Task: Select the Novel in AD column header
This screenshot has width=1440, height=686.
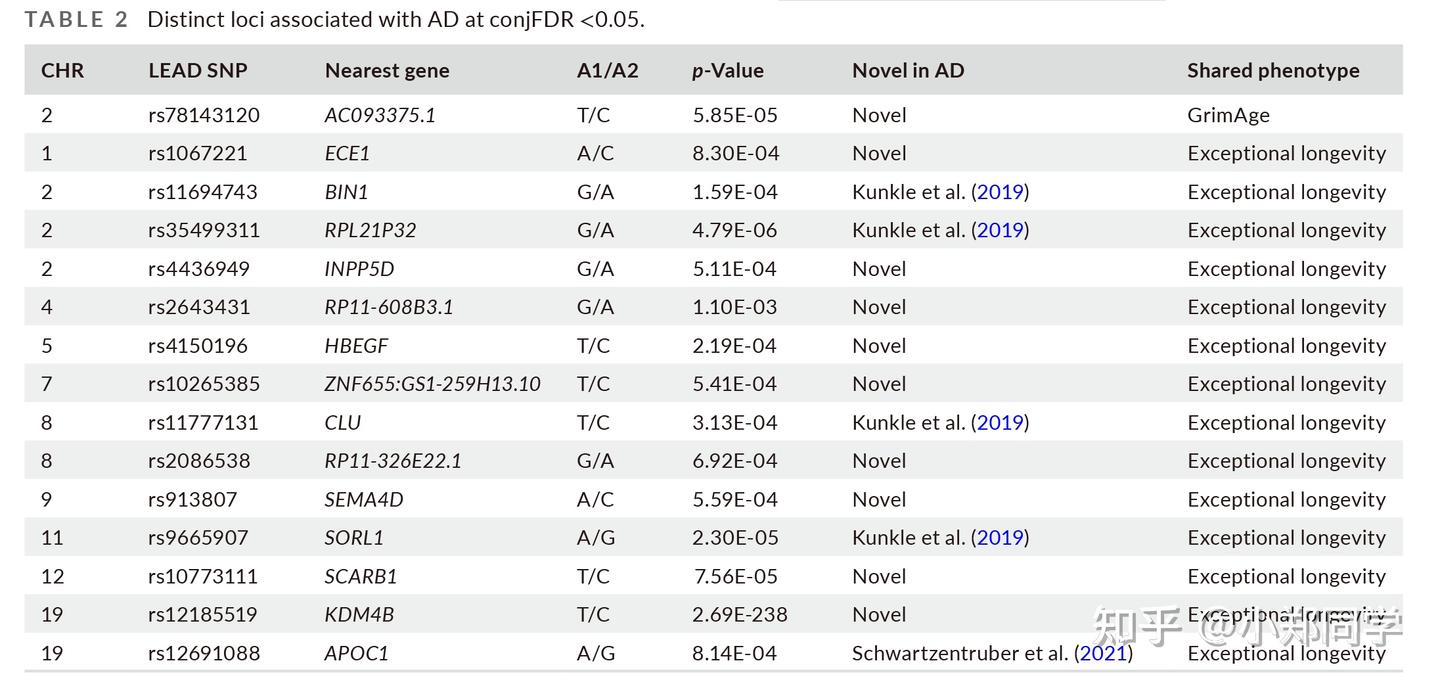Action: pos(908,71)
